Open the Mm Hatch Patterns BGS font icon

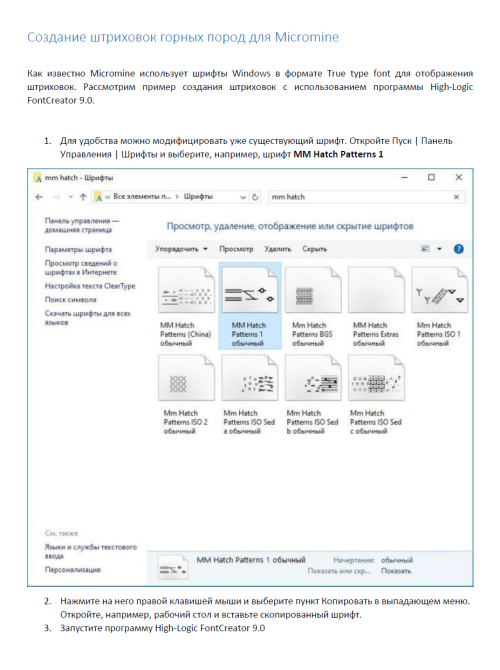click(x=313, y=290)
